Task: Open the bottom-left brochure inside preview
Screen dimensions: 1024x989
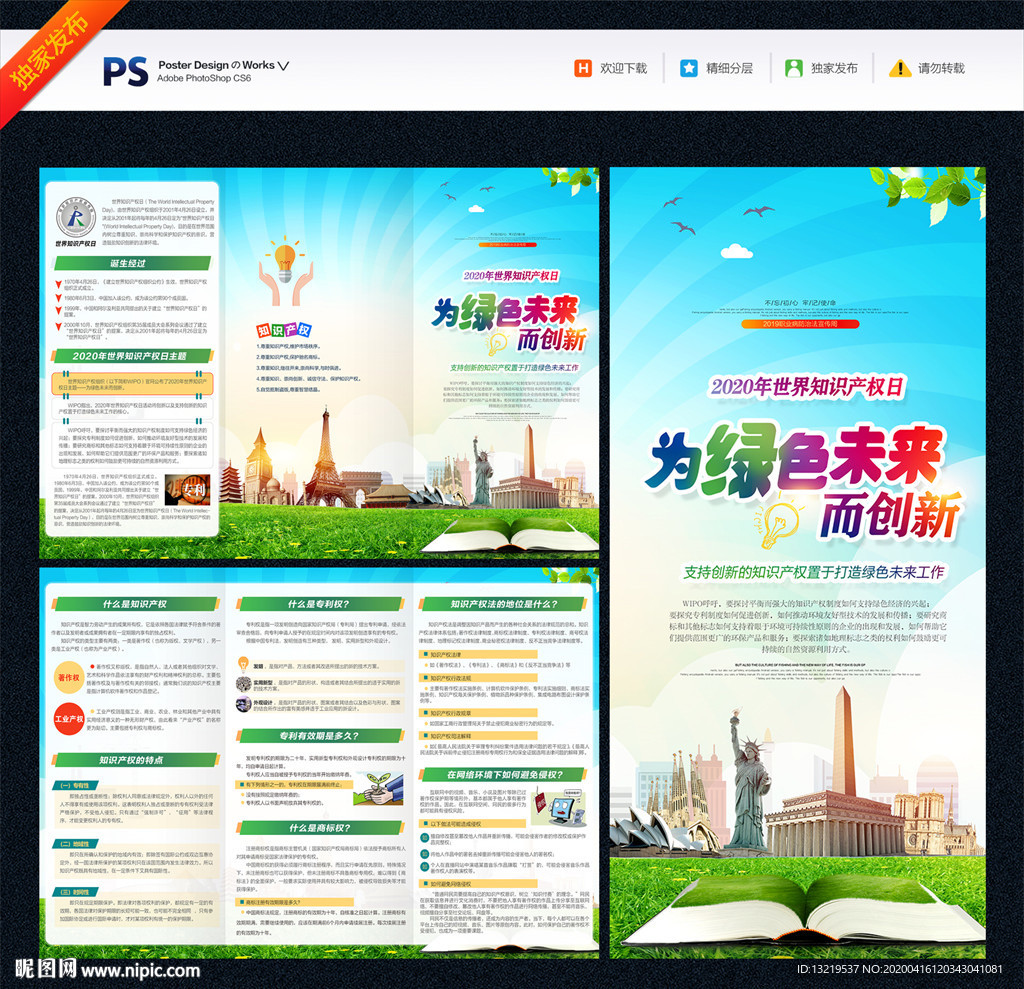Action: click(x=319, y=763)
